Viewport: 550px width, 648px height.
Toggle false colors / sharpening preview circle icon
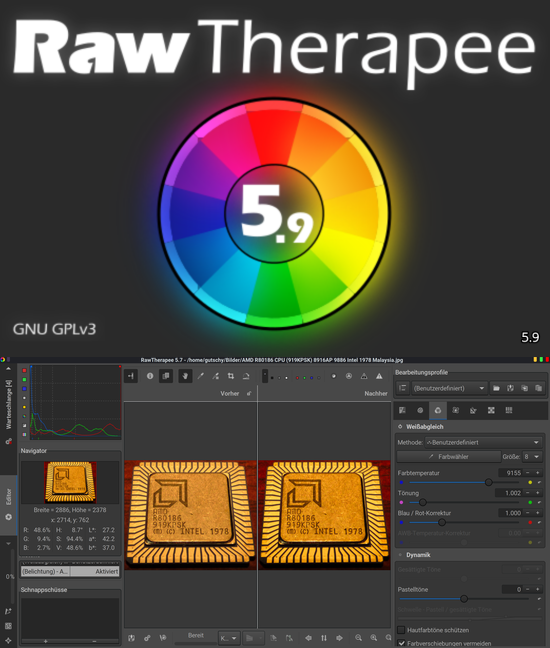point(334,376)
